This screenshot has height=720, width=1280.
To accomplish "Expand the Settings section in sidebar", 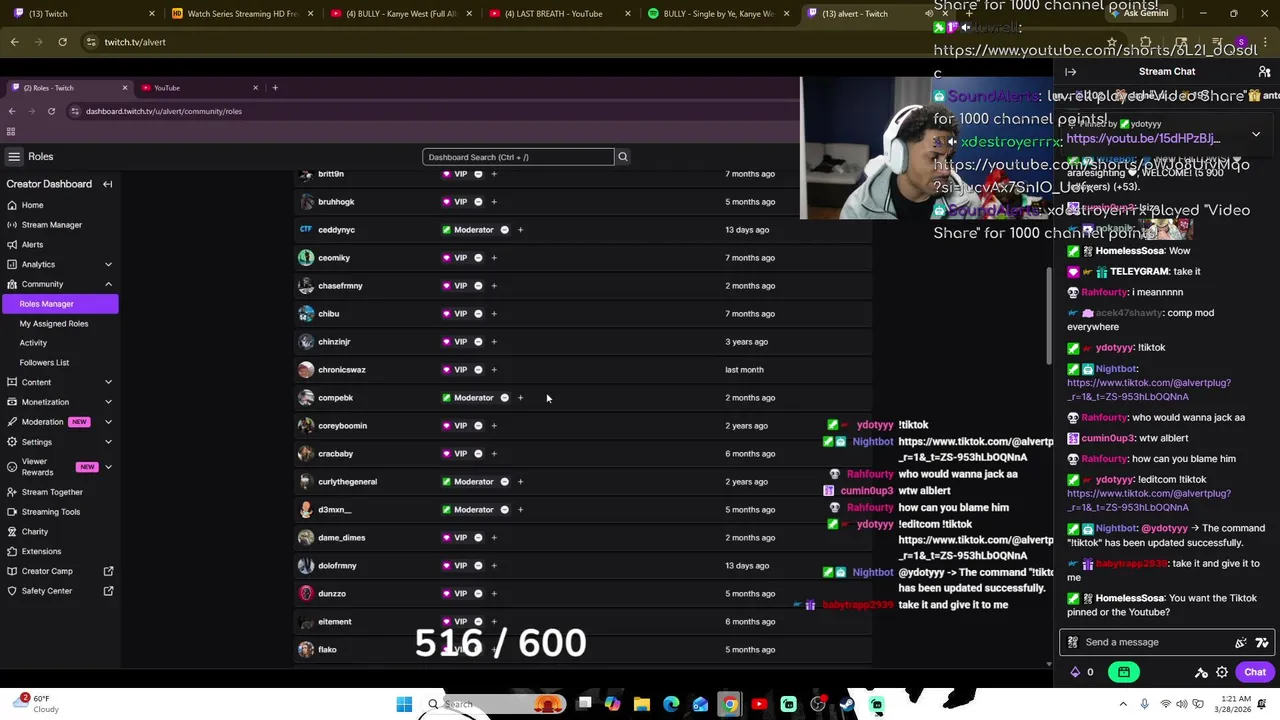I will (108, 442).
